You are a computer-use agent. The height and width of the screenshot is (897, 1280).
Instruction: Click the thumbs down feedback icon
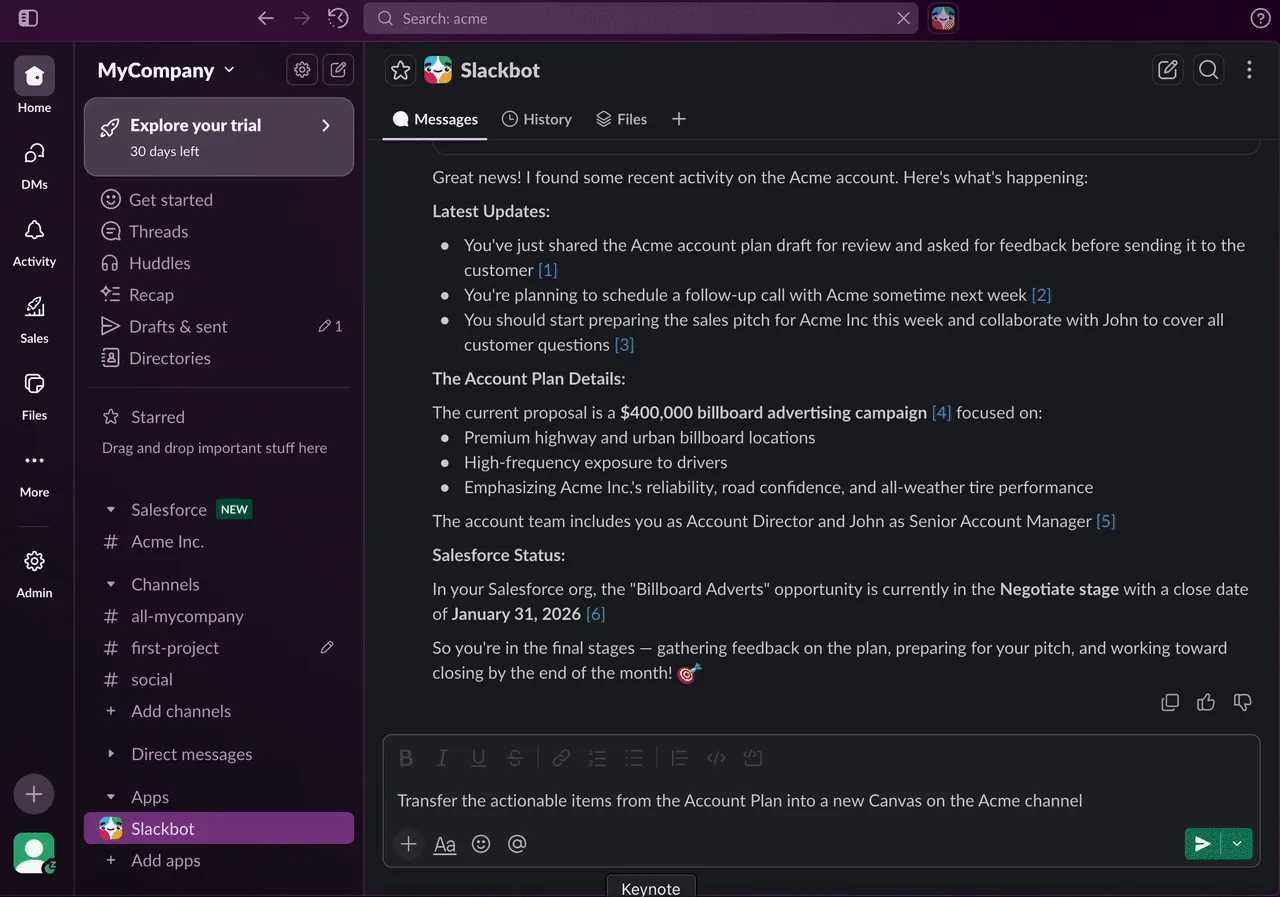click(x=1242, y=702)
